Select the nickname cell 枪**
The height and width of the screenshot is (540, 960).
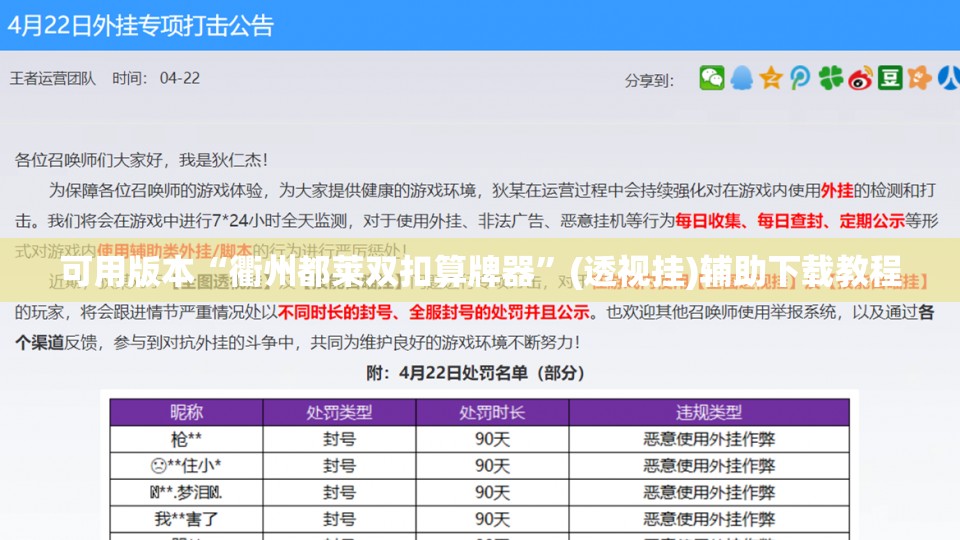click(x=186, y=439)
